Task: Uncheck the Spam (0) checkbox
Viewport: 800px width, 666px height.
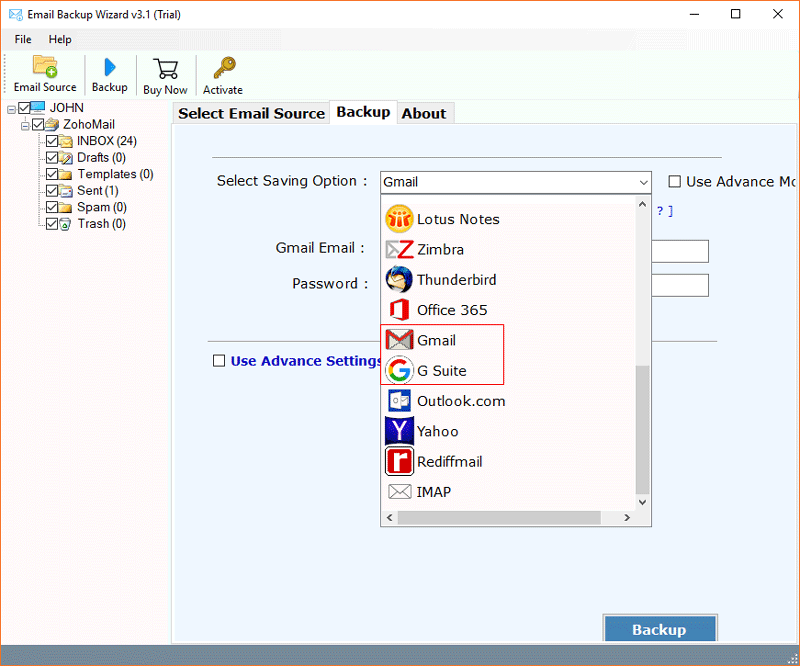Action: 52,207
